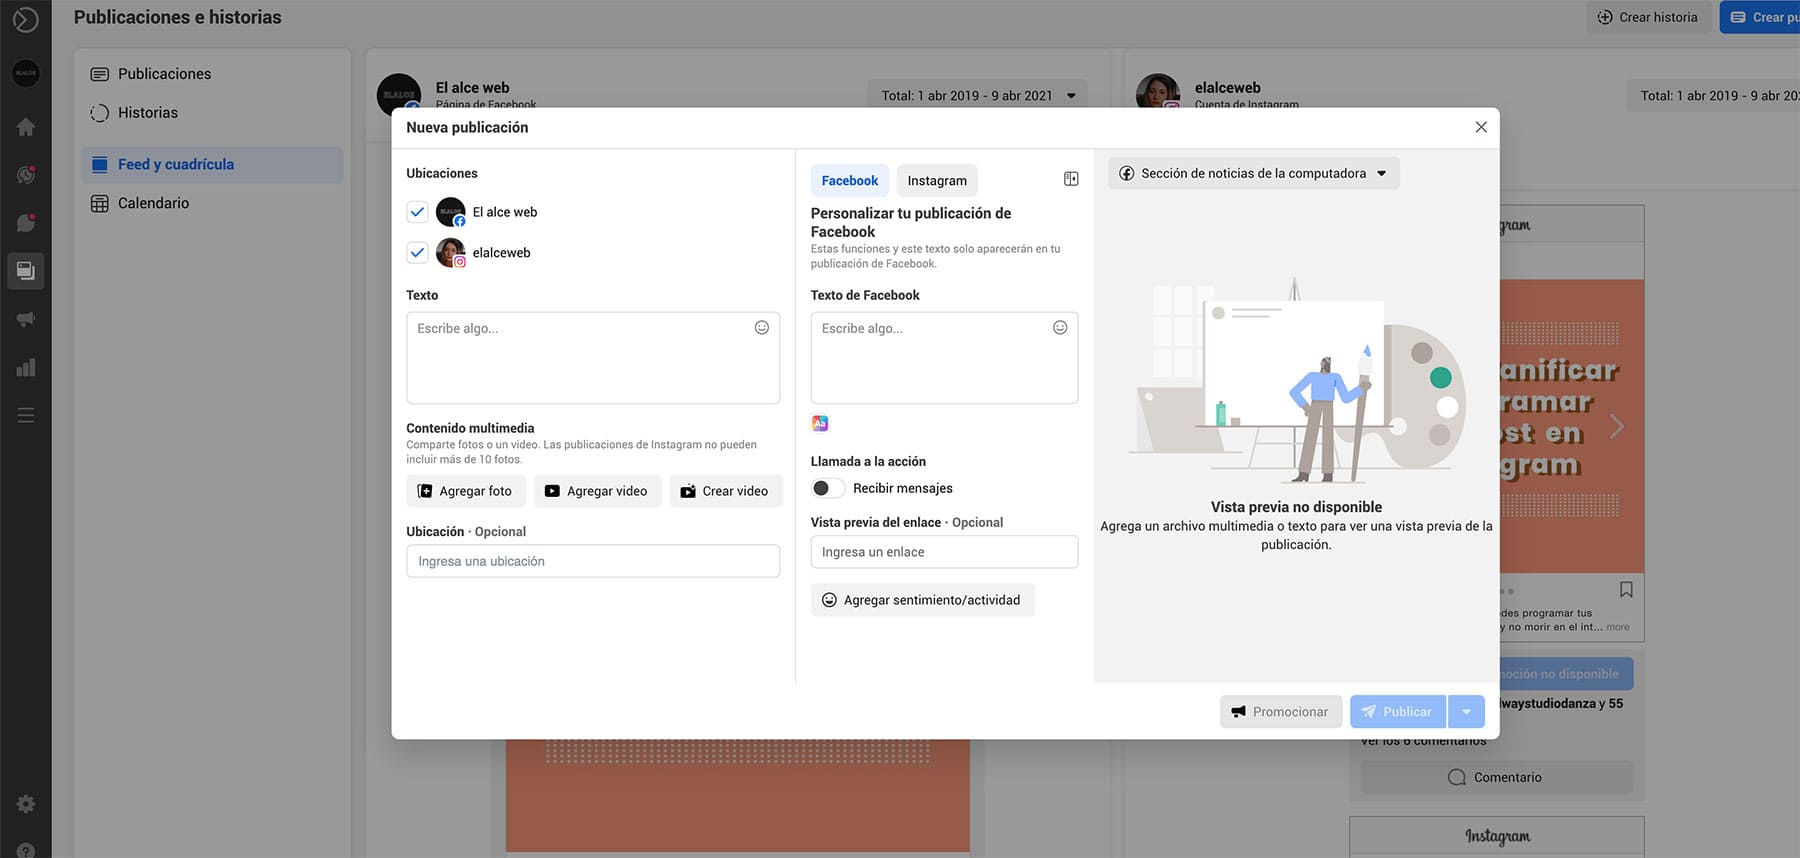Open elalceweb date range dropdown
The width and height of the screenshot is (1800, 858).
click(1713, 96)
